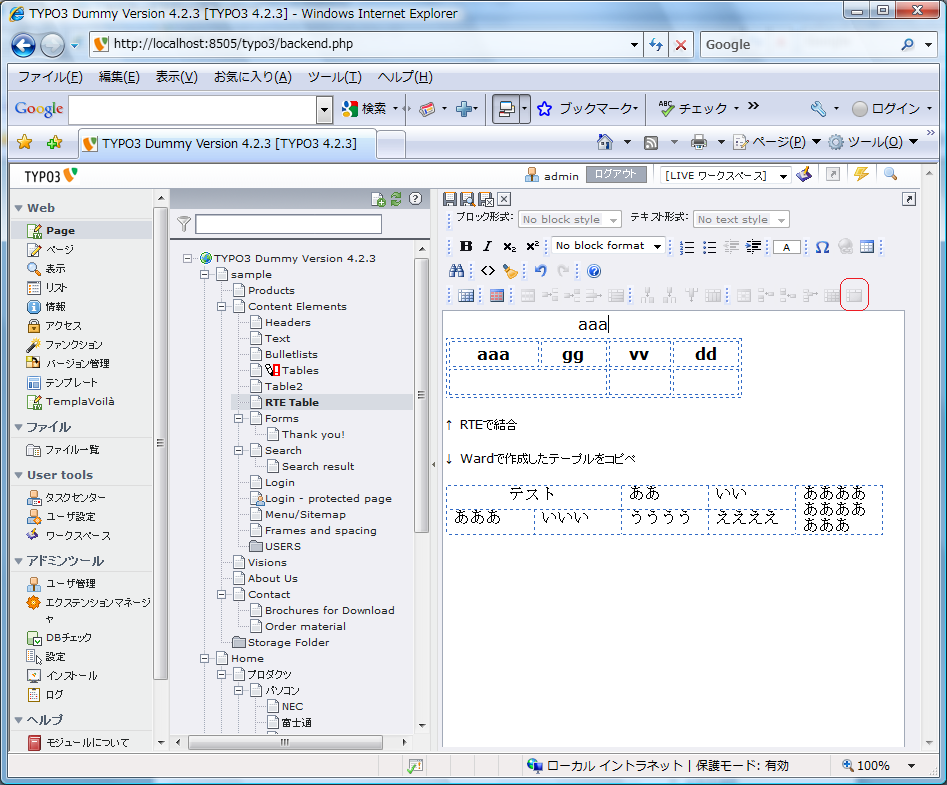Click the workspace icon next to selector

point(804,175)
